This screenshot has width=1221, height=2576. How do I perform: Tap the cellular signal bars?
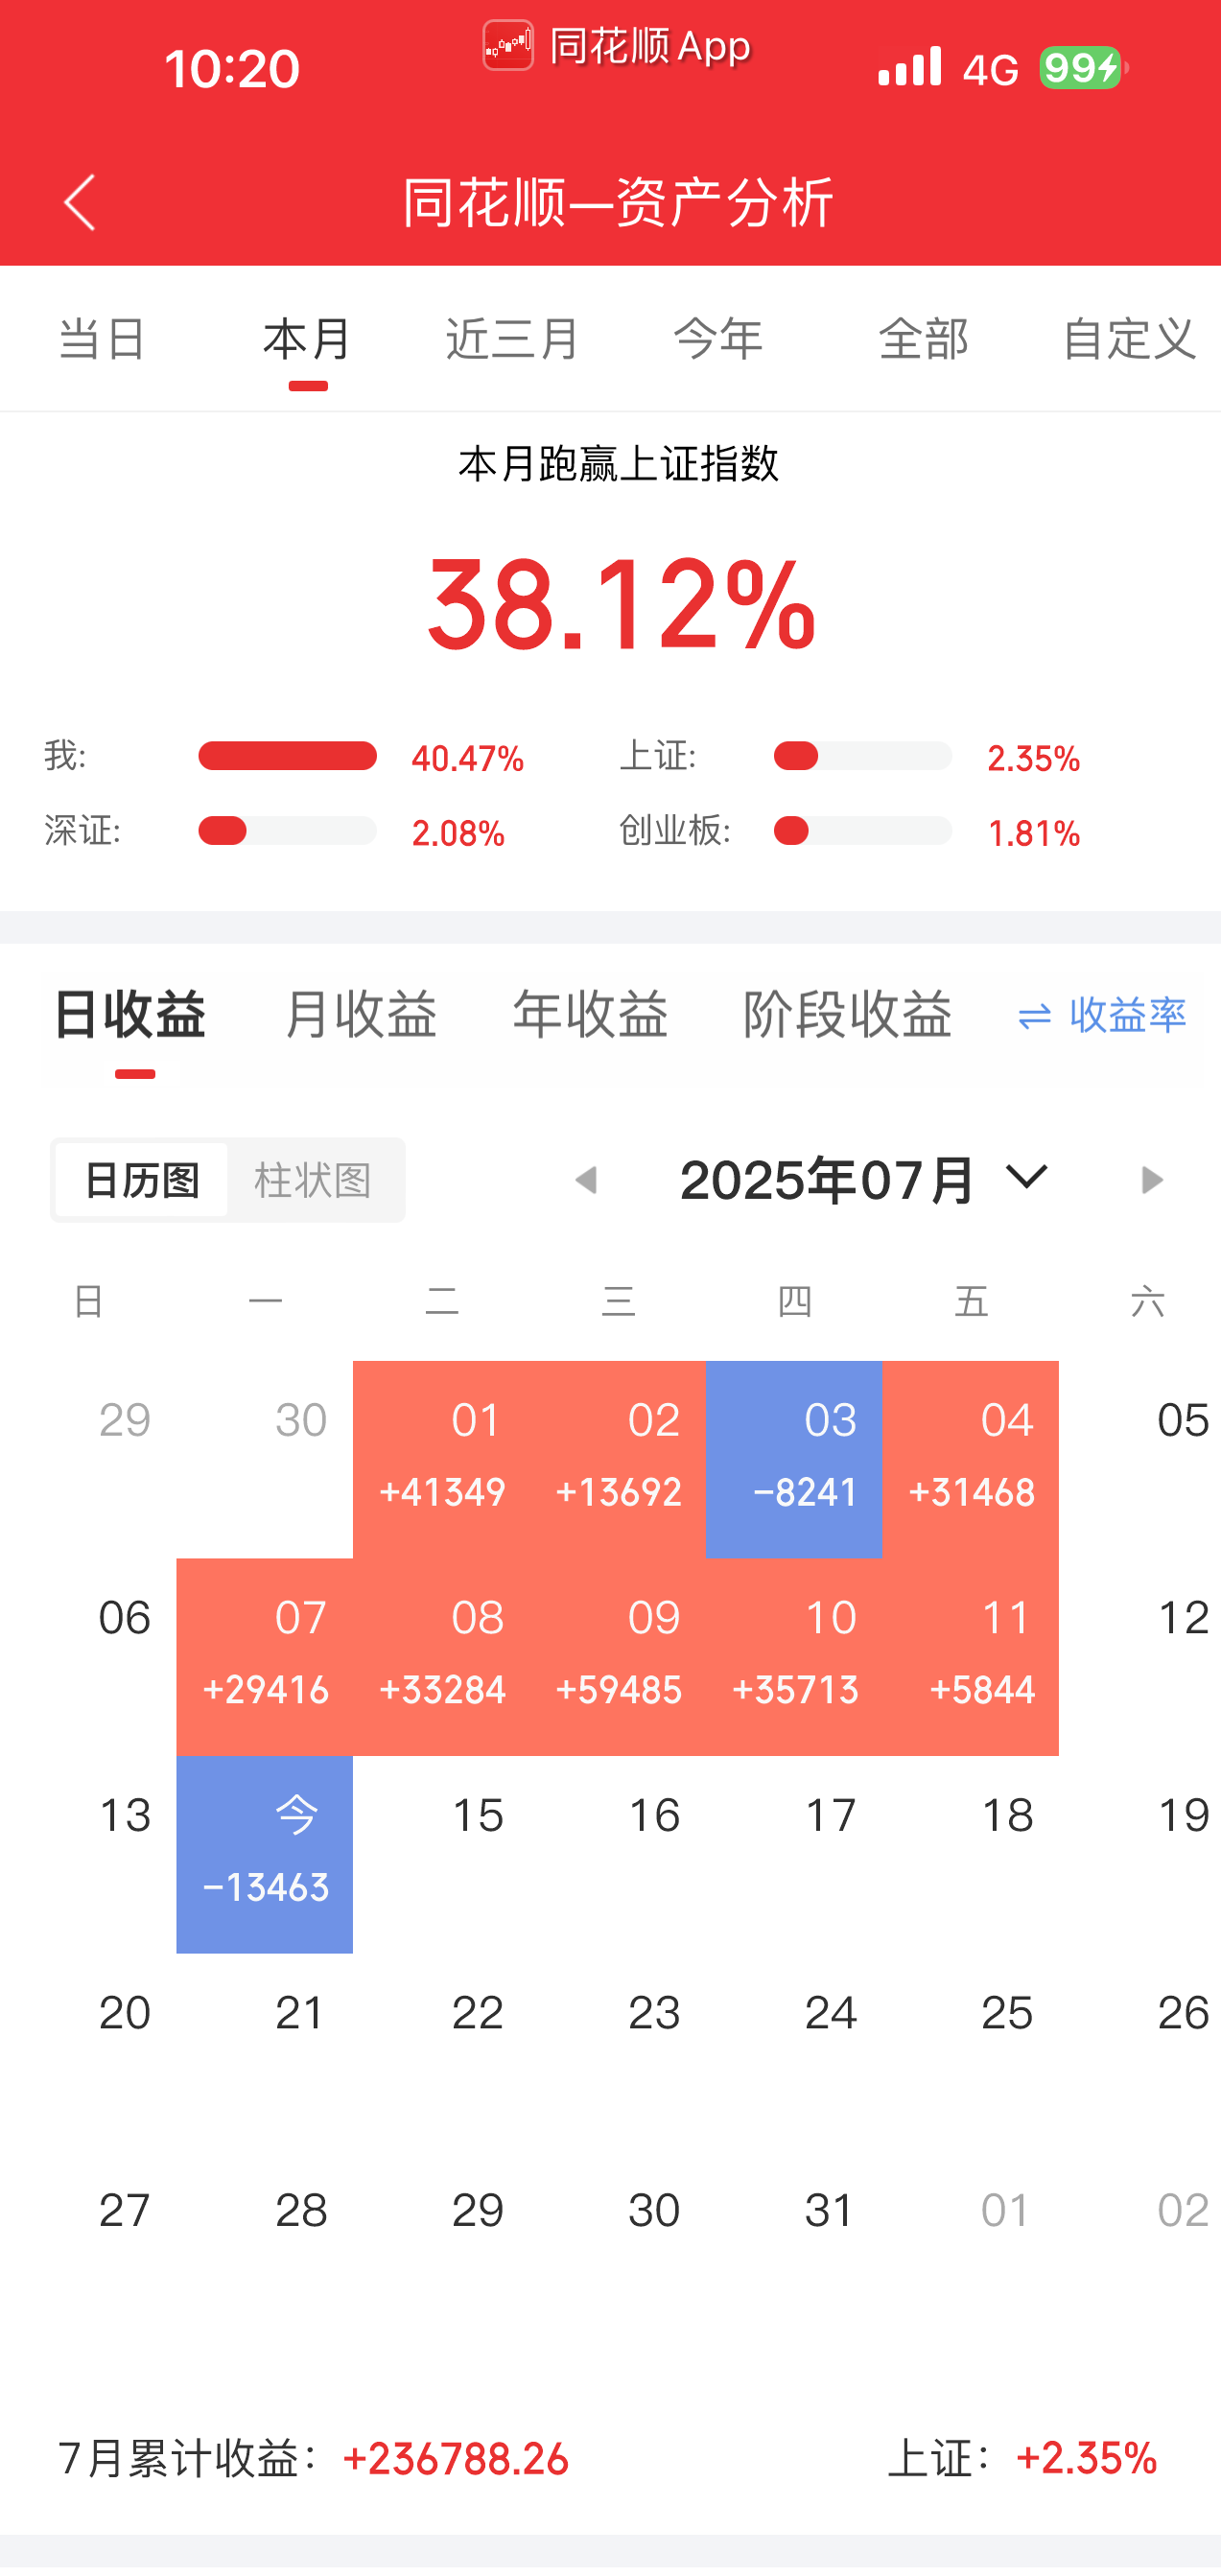pos(910,66)
